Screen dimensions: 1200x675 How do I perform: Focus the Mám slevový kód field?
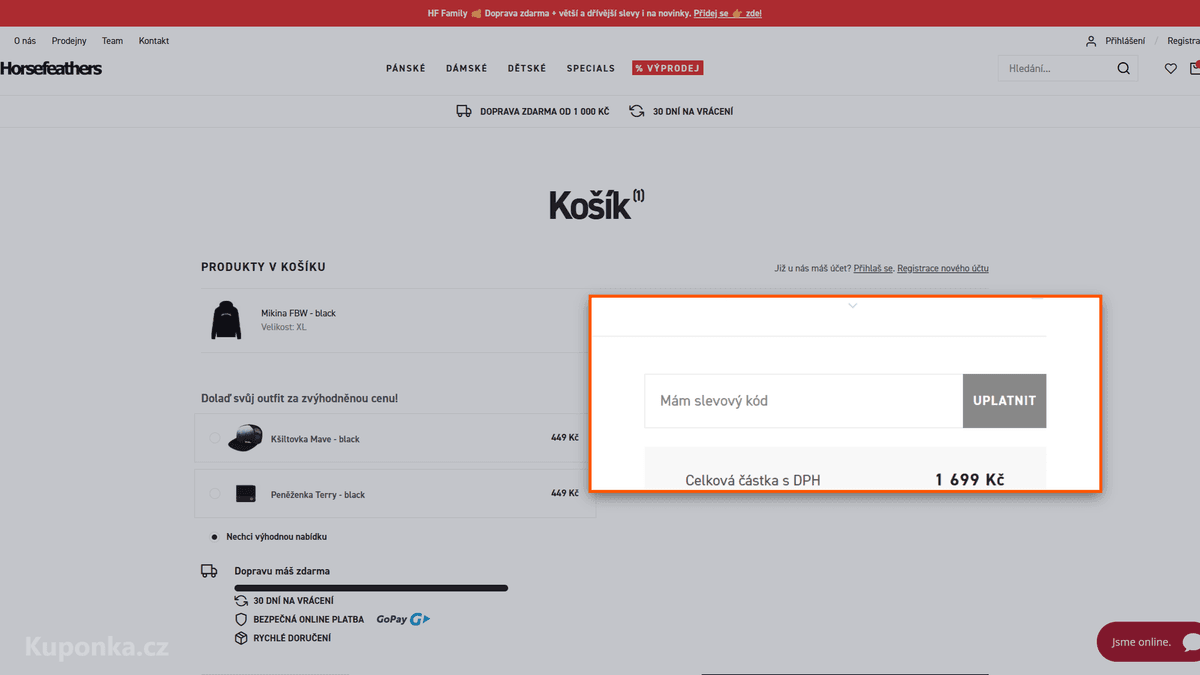tap(803, 401)
